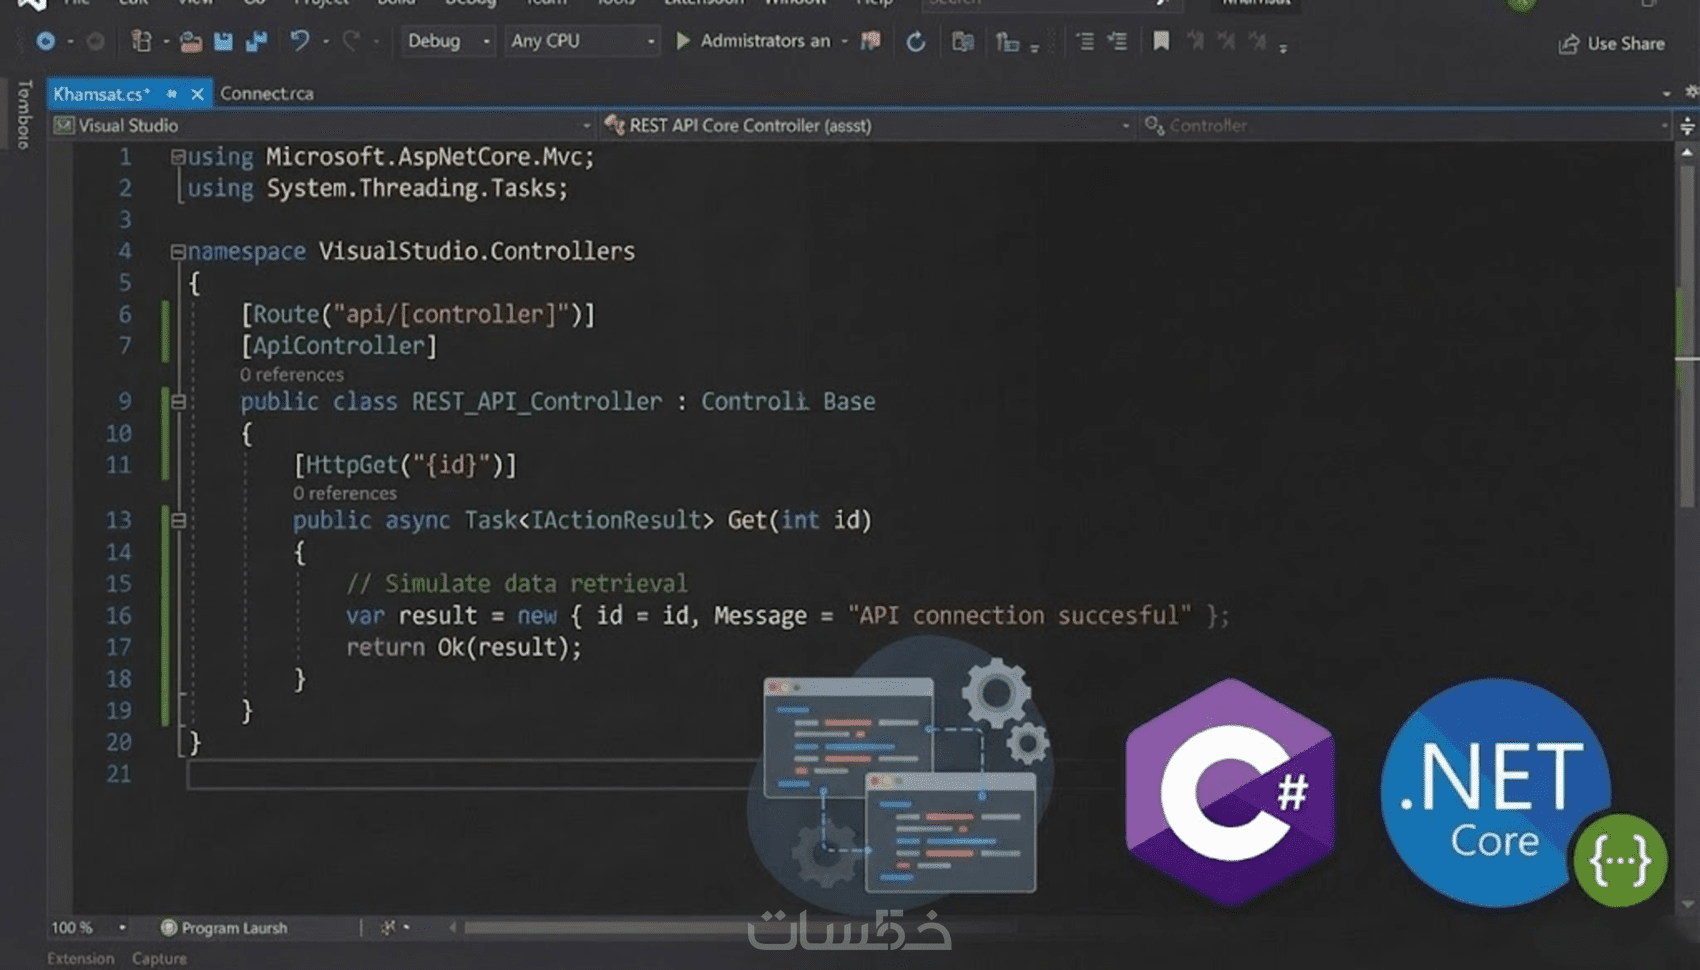Click the greyed navigate forward button
The width and height of the screenshot is (1700, 970).
click(x=95, y=41)
